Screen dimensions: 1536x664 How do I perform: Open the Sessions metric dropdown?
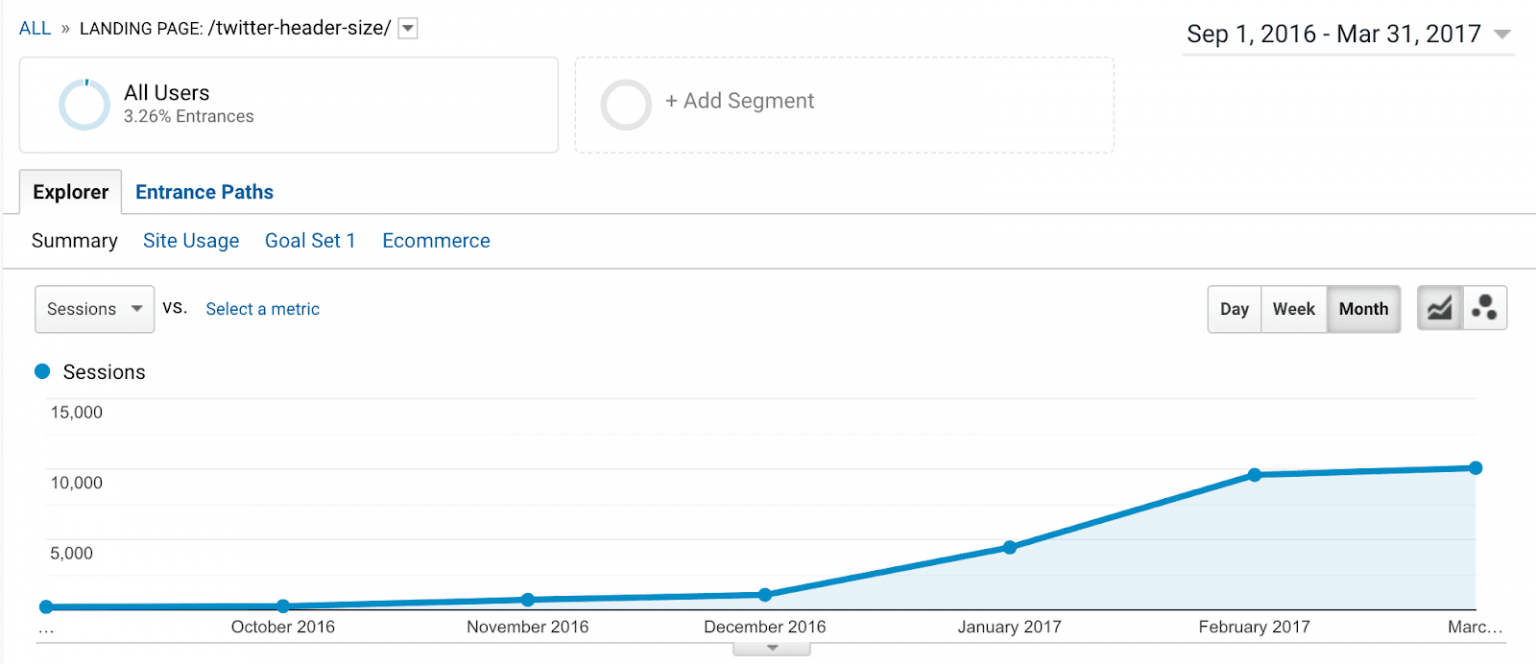[94, 309]
